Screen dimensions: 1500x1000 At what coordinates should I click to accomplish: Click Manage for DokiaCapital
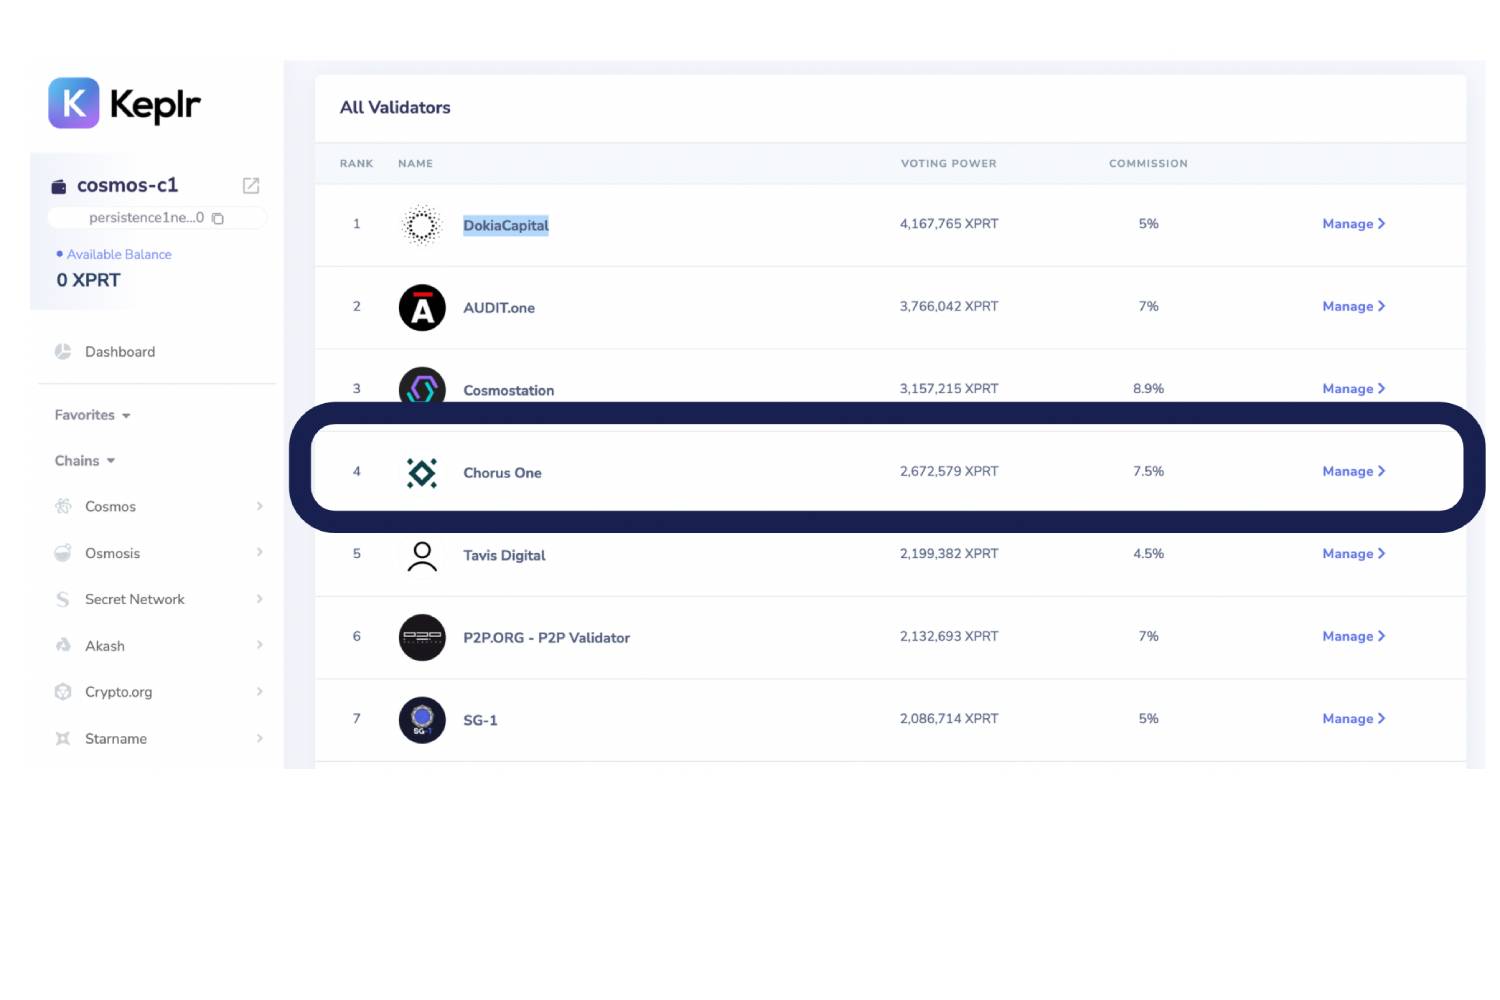point(1353,224)
